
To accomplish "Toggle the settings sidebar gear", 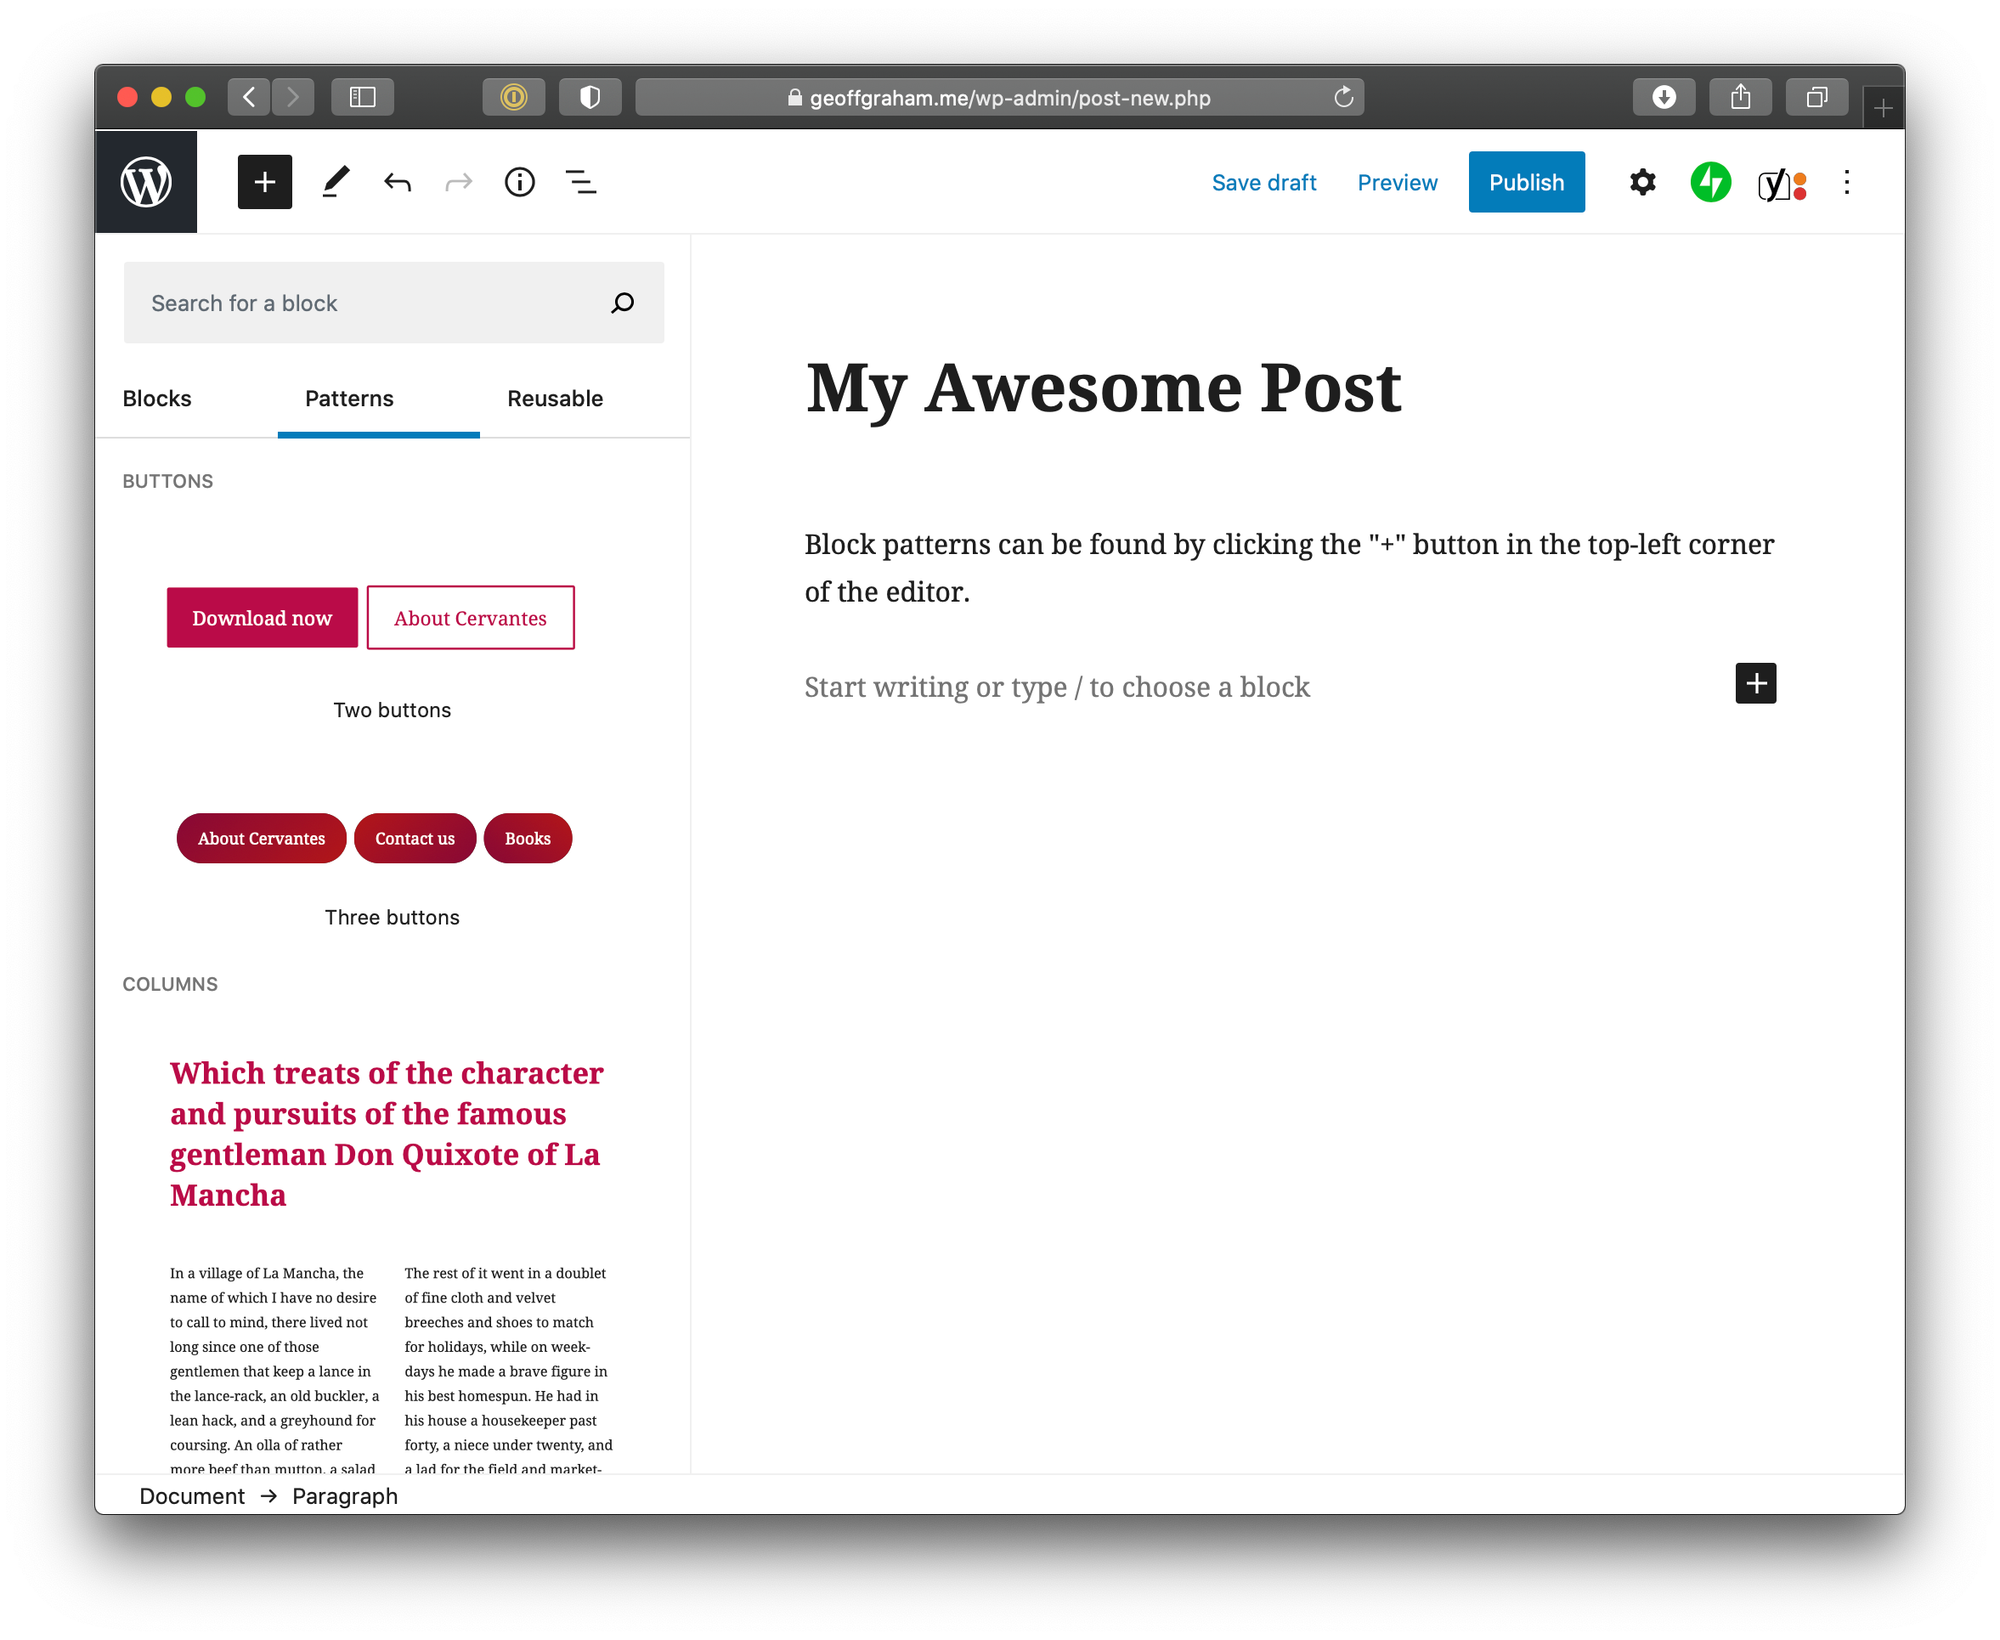I will tap(1642, 181).
